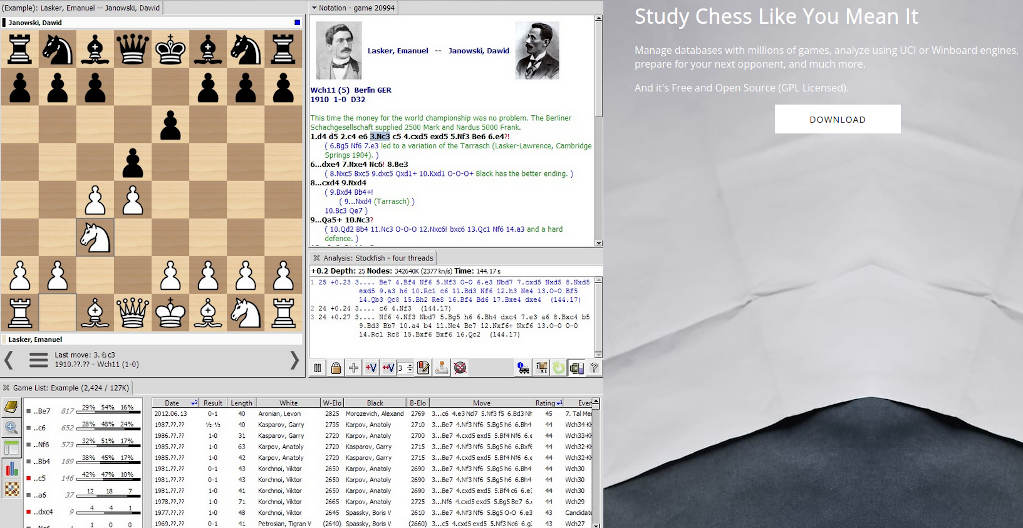The width and height of the screenshot is (1023, 528).
Task: Go to previous move with left arrow
Action: [x=9, y=359]
